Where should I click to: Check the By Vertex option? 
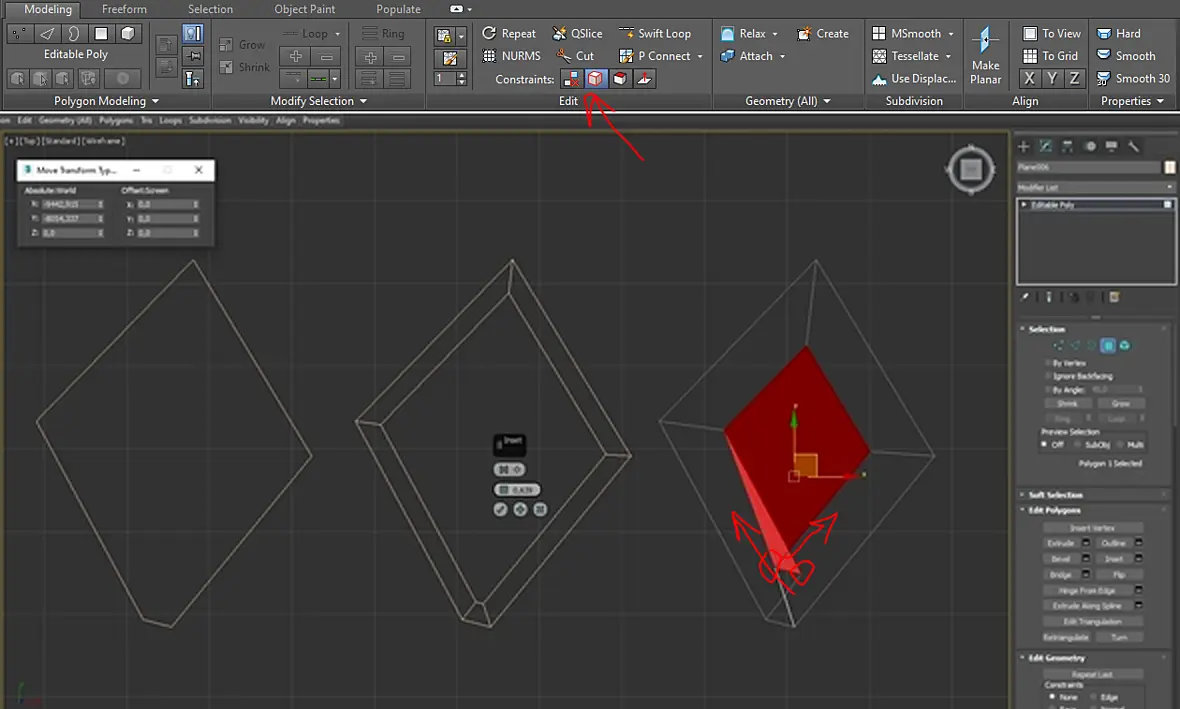coord(1048,363)
